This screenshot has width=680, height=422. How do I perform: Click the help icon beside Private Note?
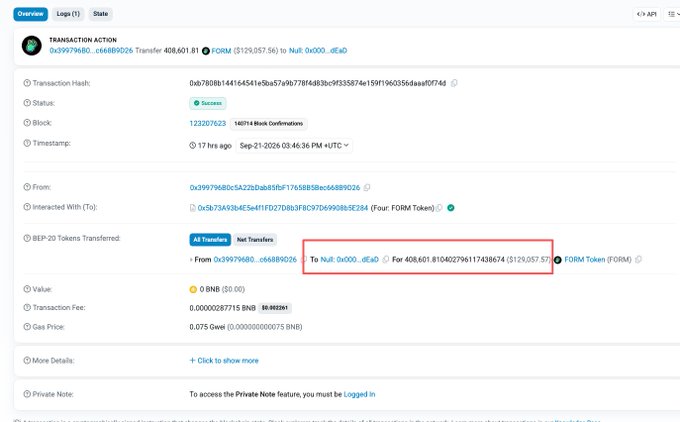pyautogui.click(x=27, y=394)
